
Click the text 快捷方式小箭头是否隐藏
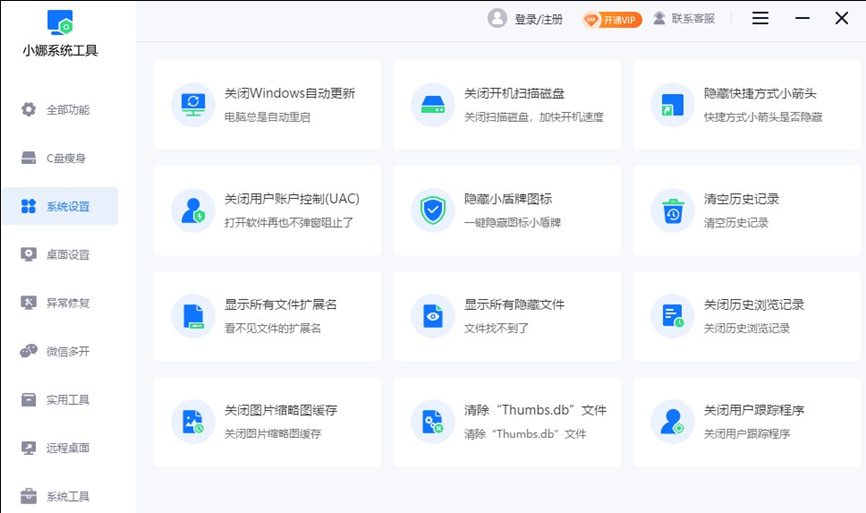click(763, 117)
